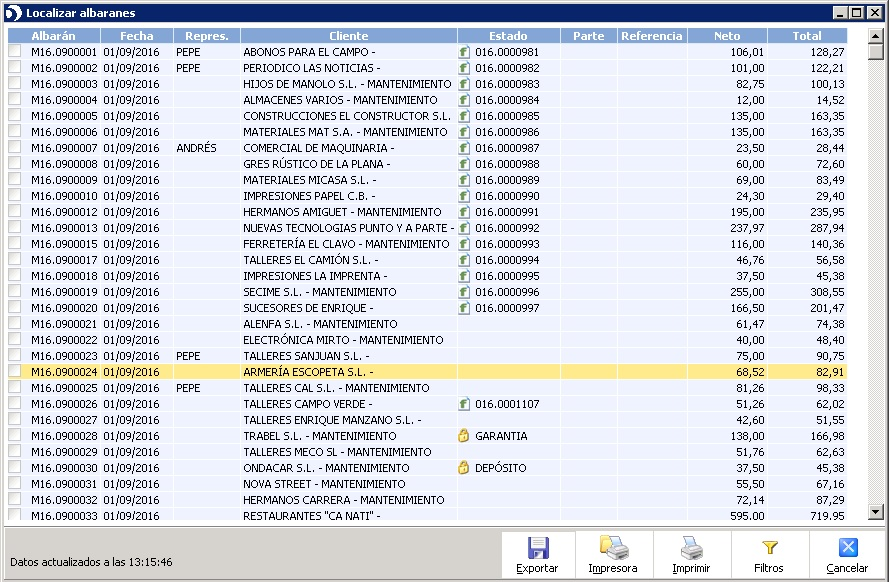Tick the checkbox for M16.0900007
Screen dimensions: 889x582
click(15, 147)
